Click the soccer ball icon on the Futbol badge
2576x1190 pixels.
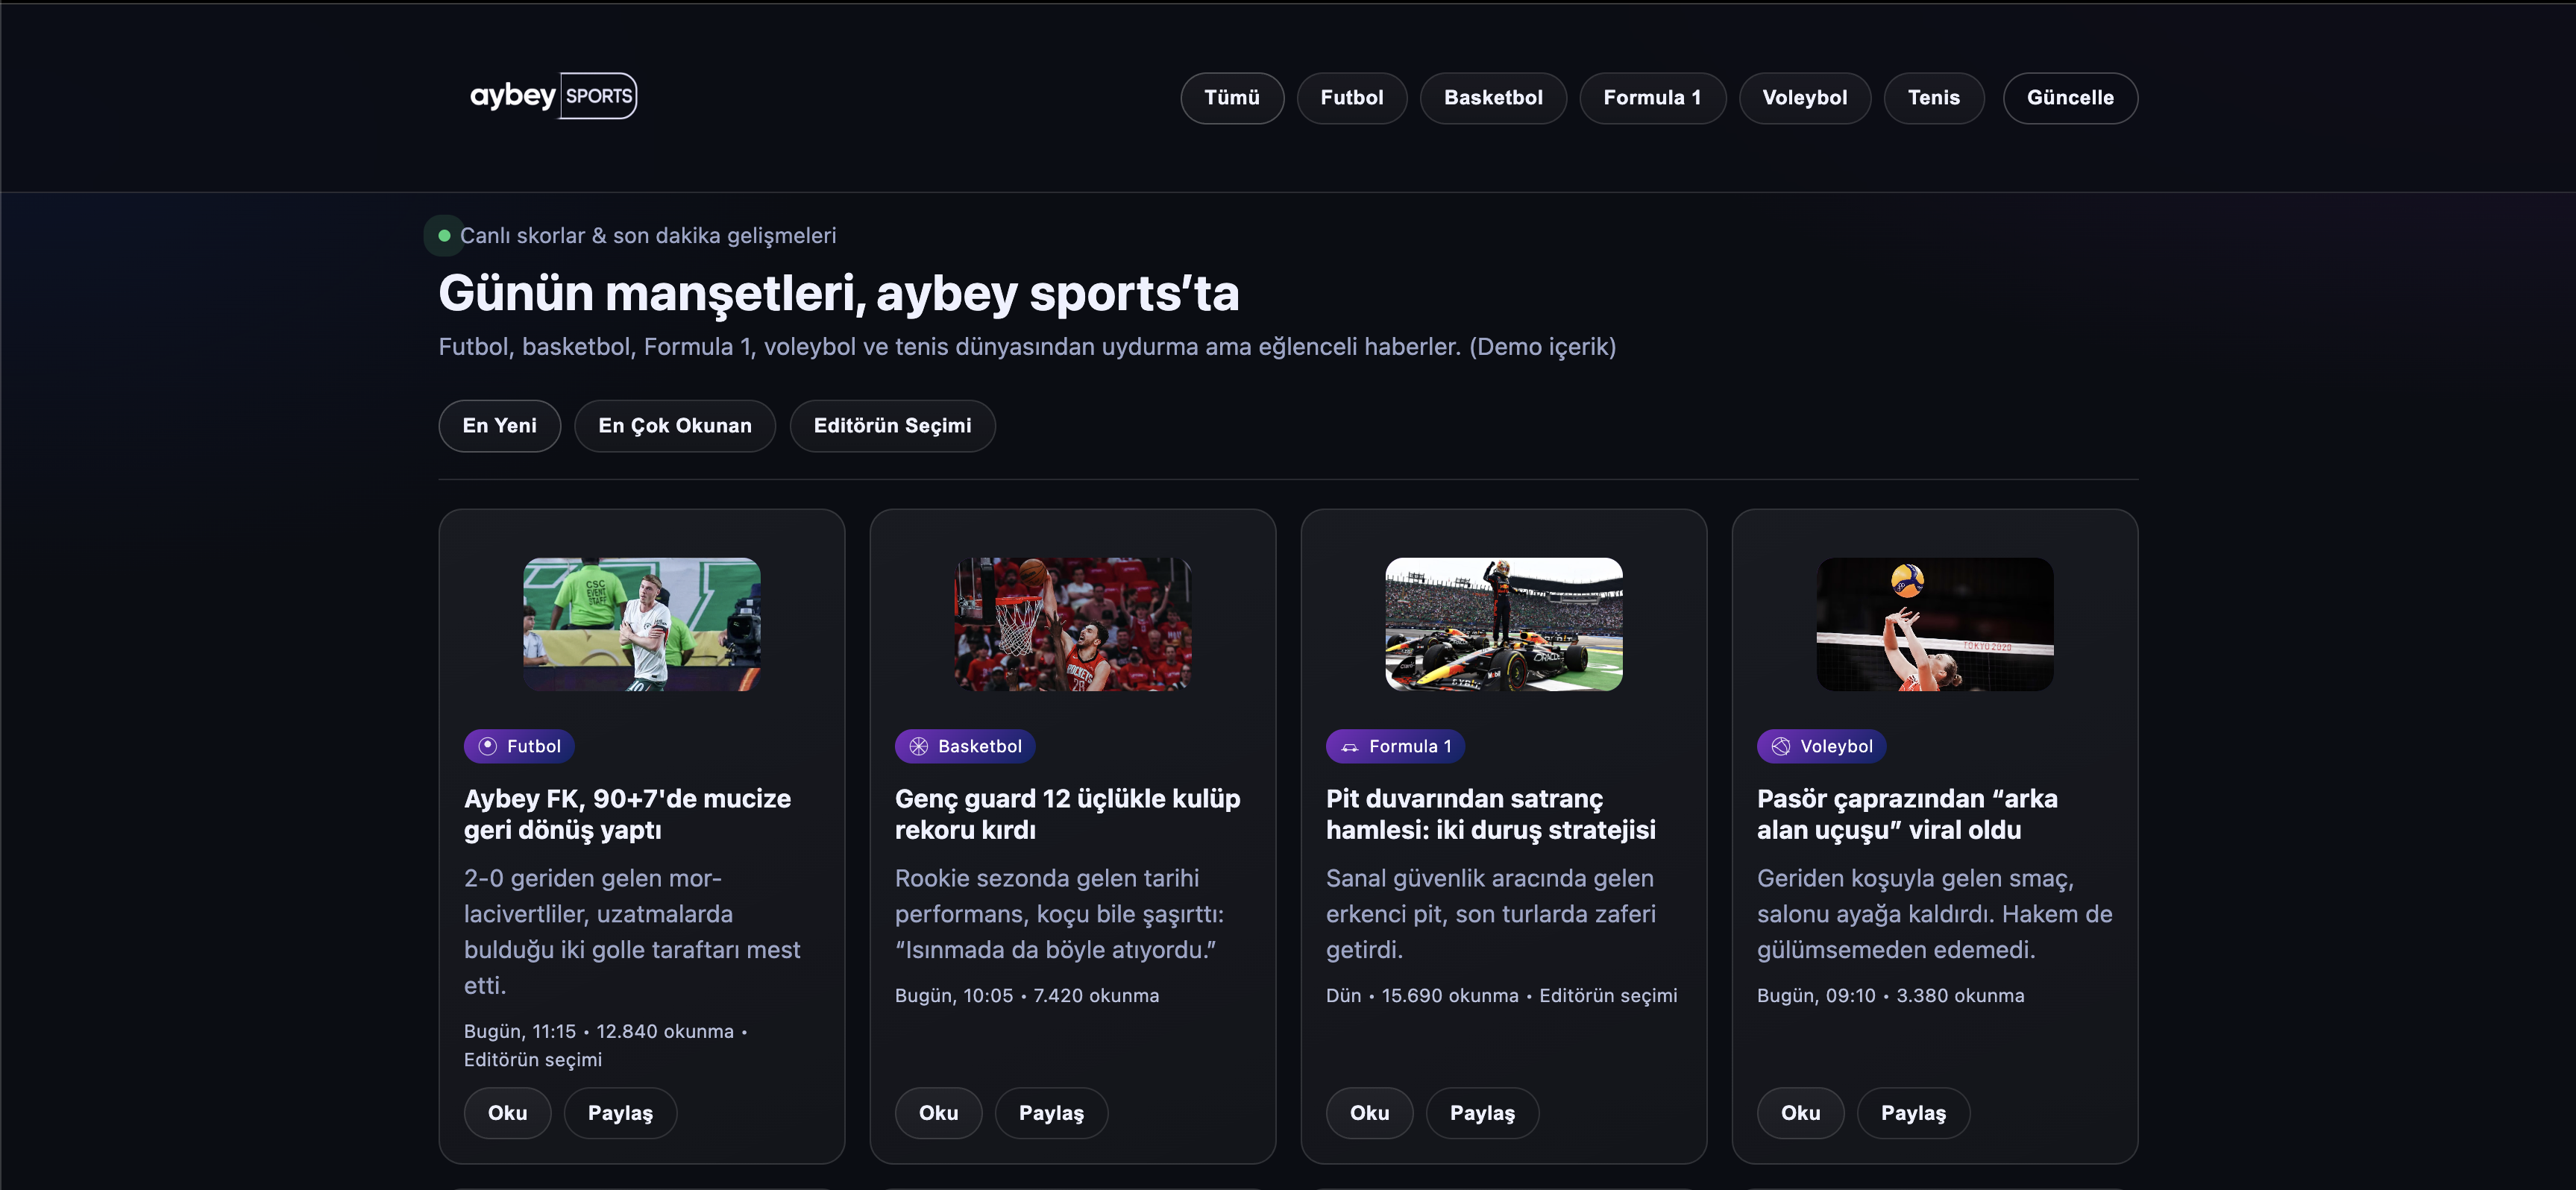[x=487, y=745]
